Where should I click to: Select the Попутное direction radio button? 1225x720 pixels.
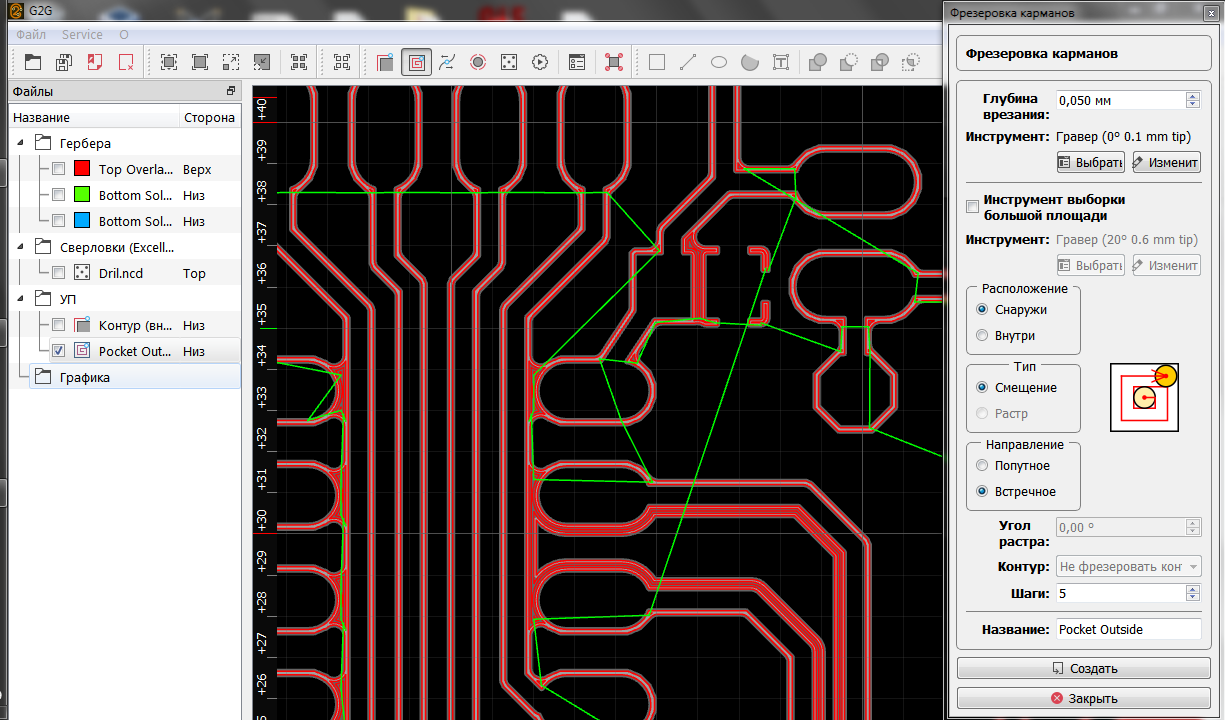(x=982, y=466)
